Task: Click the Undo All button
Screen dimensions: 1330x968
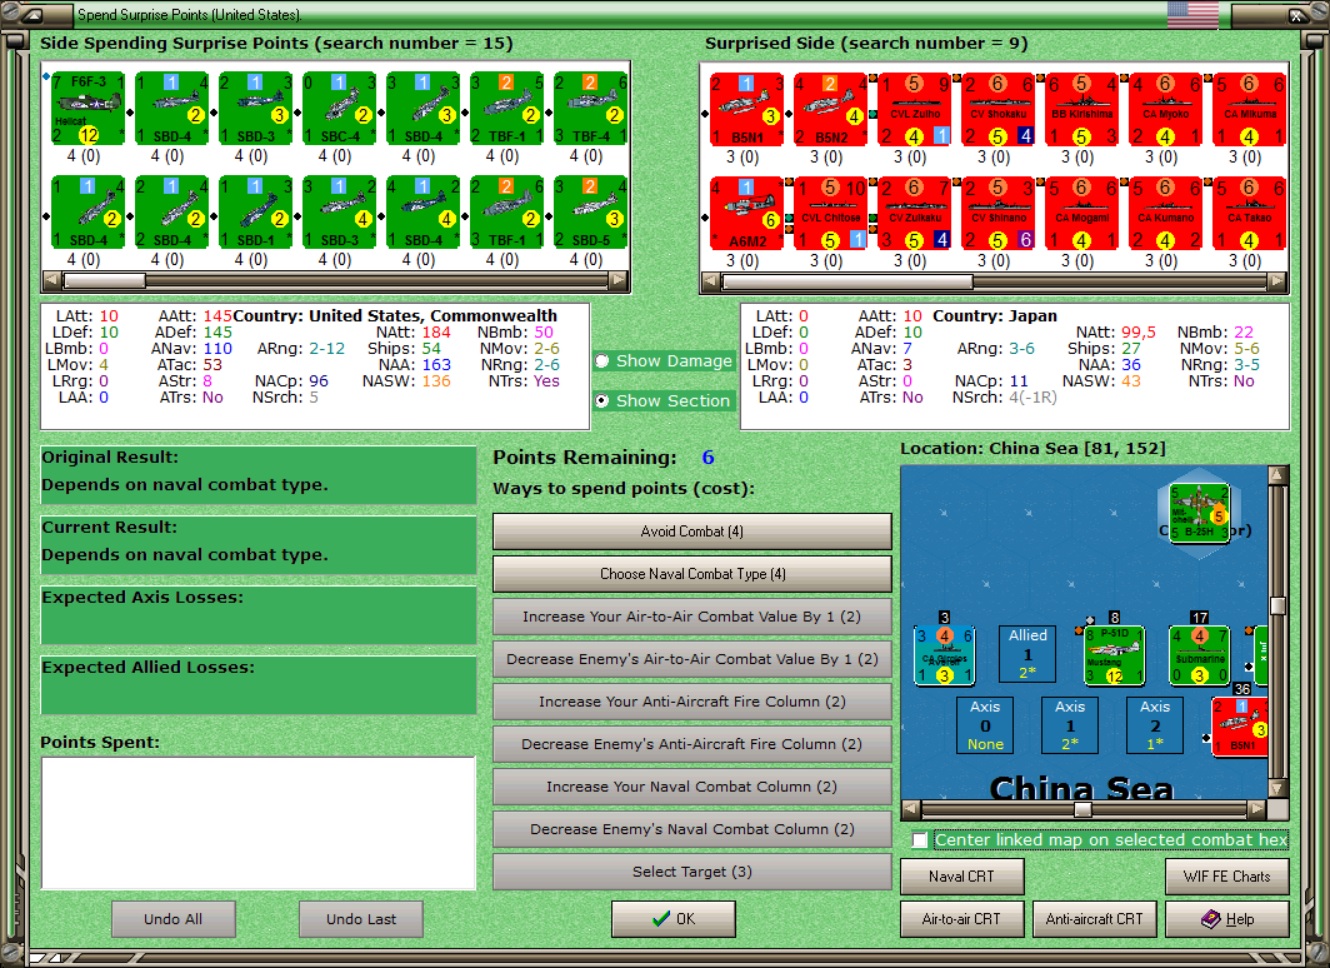Action: point(174,919)
